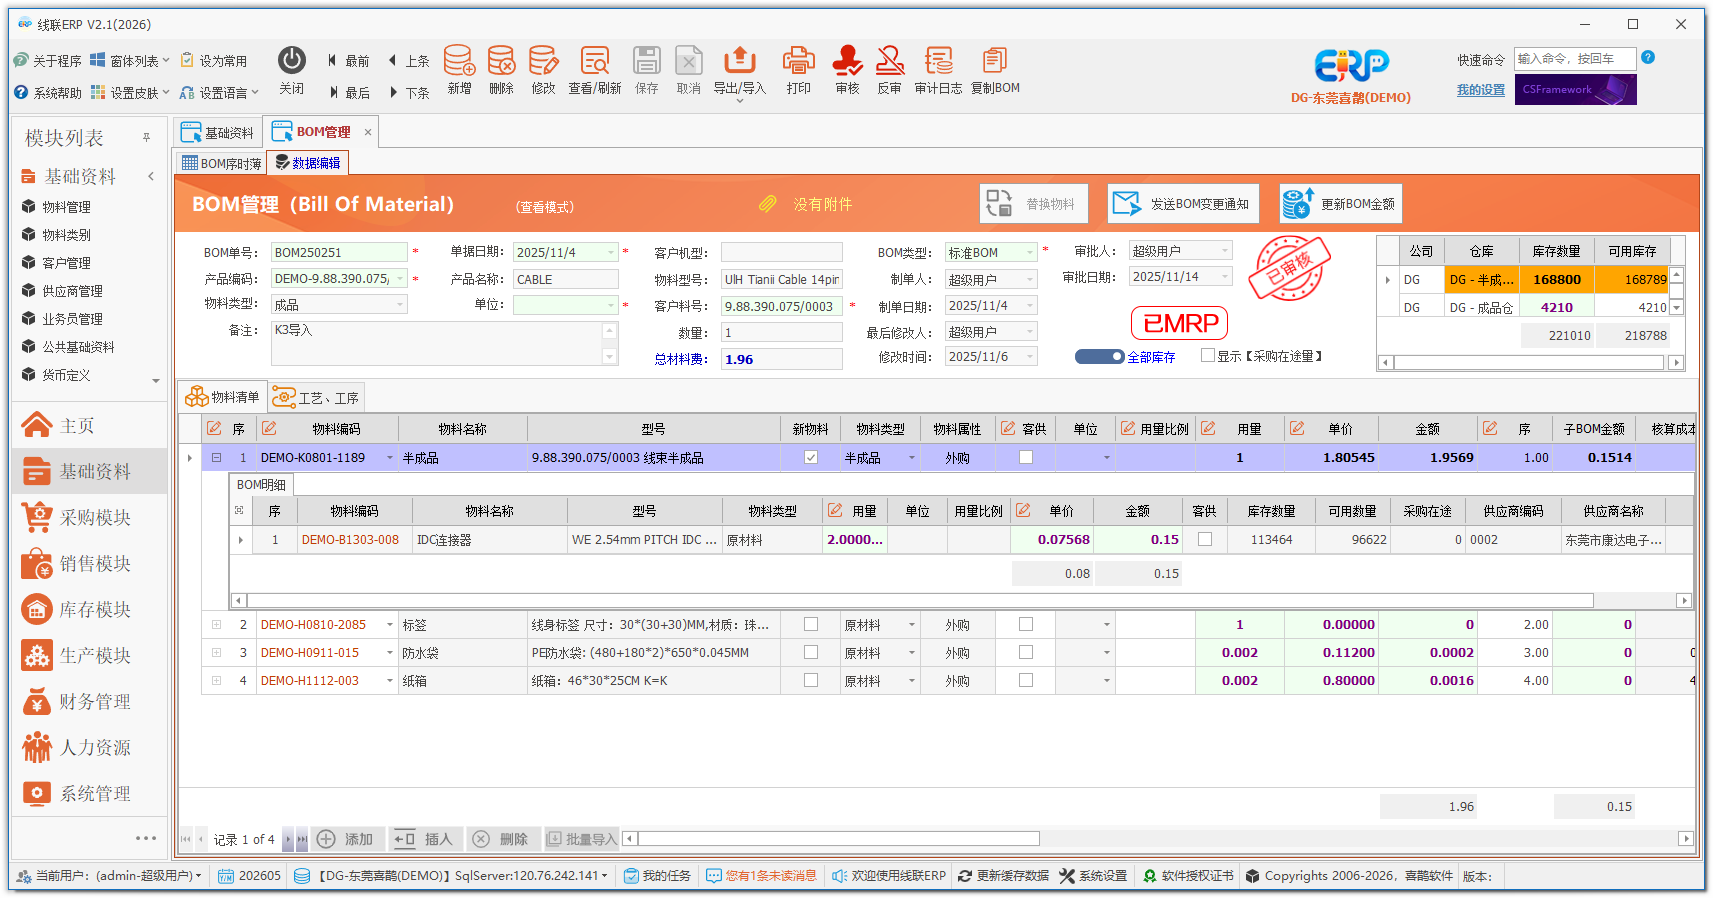
Task: Click the MRP button
Action: click(x=1180, y=324)
